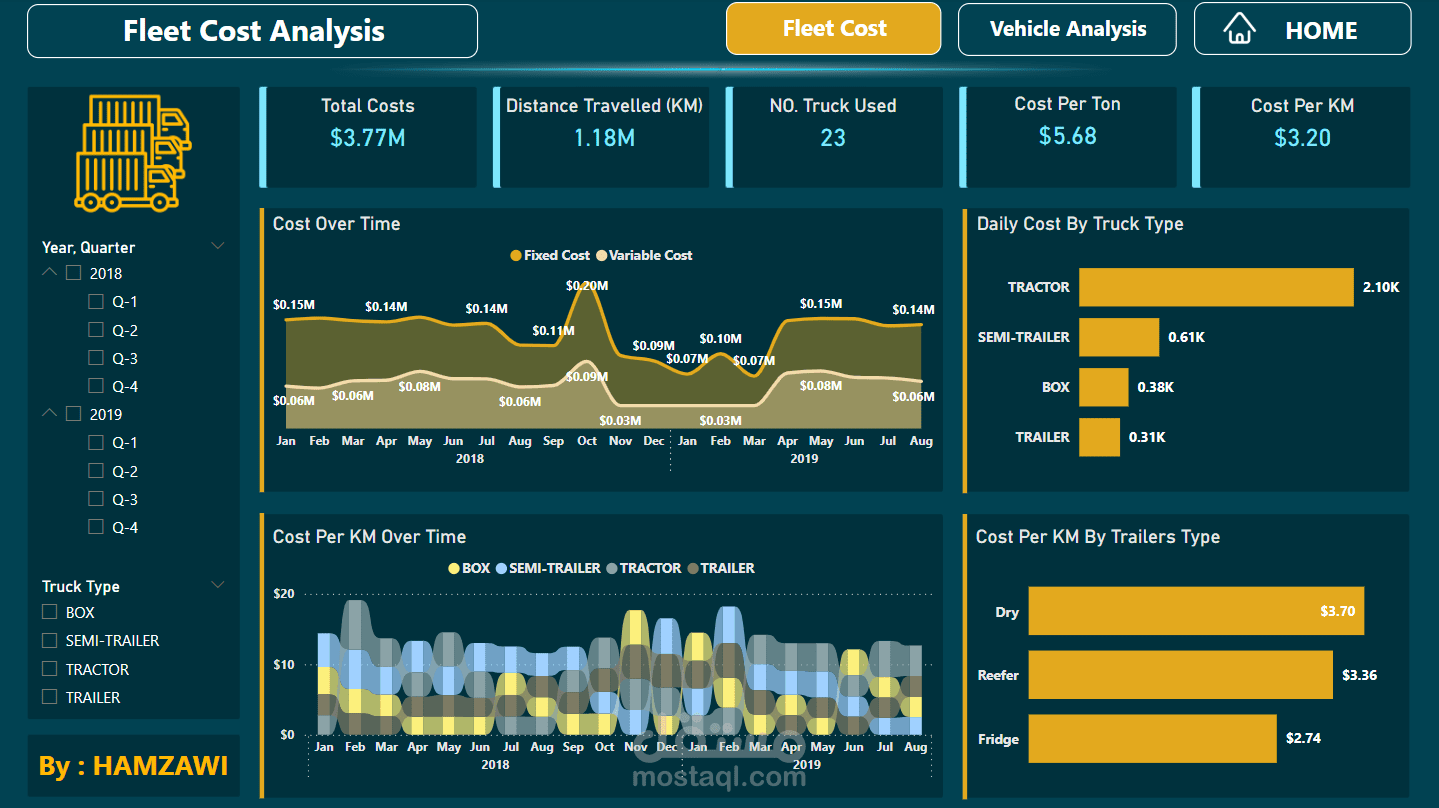Click the yellow truck fleet logo icon
The height and width of the screenshot is (808, 1439).
coord(133,152)
